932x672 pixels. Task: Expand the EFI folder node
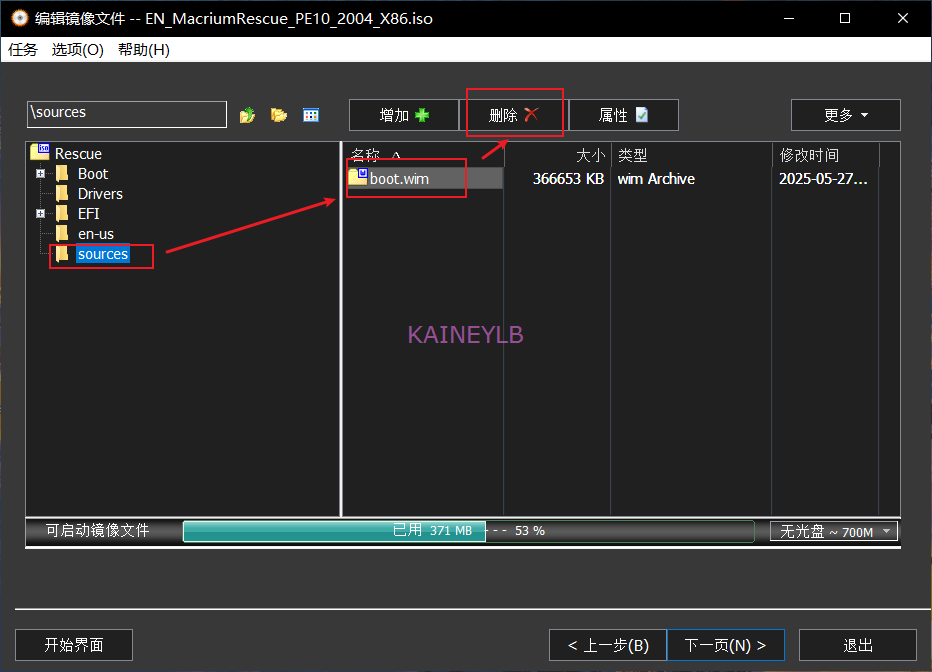pos(40,213)
